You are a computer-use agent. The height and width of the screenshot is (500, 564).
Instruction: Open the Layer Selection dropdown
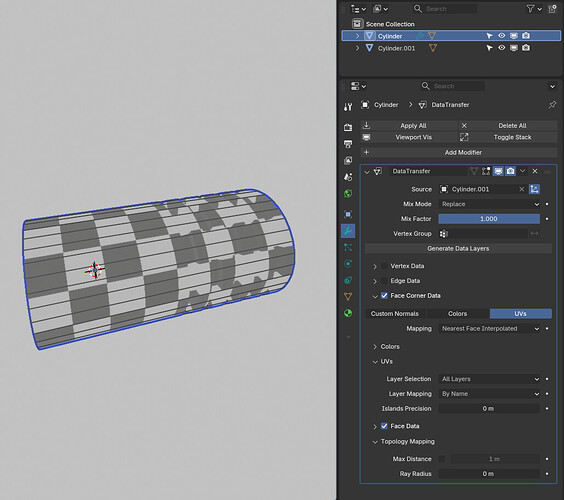pos(489,379)
